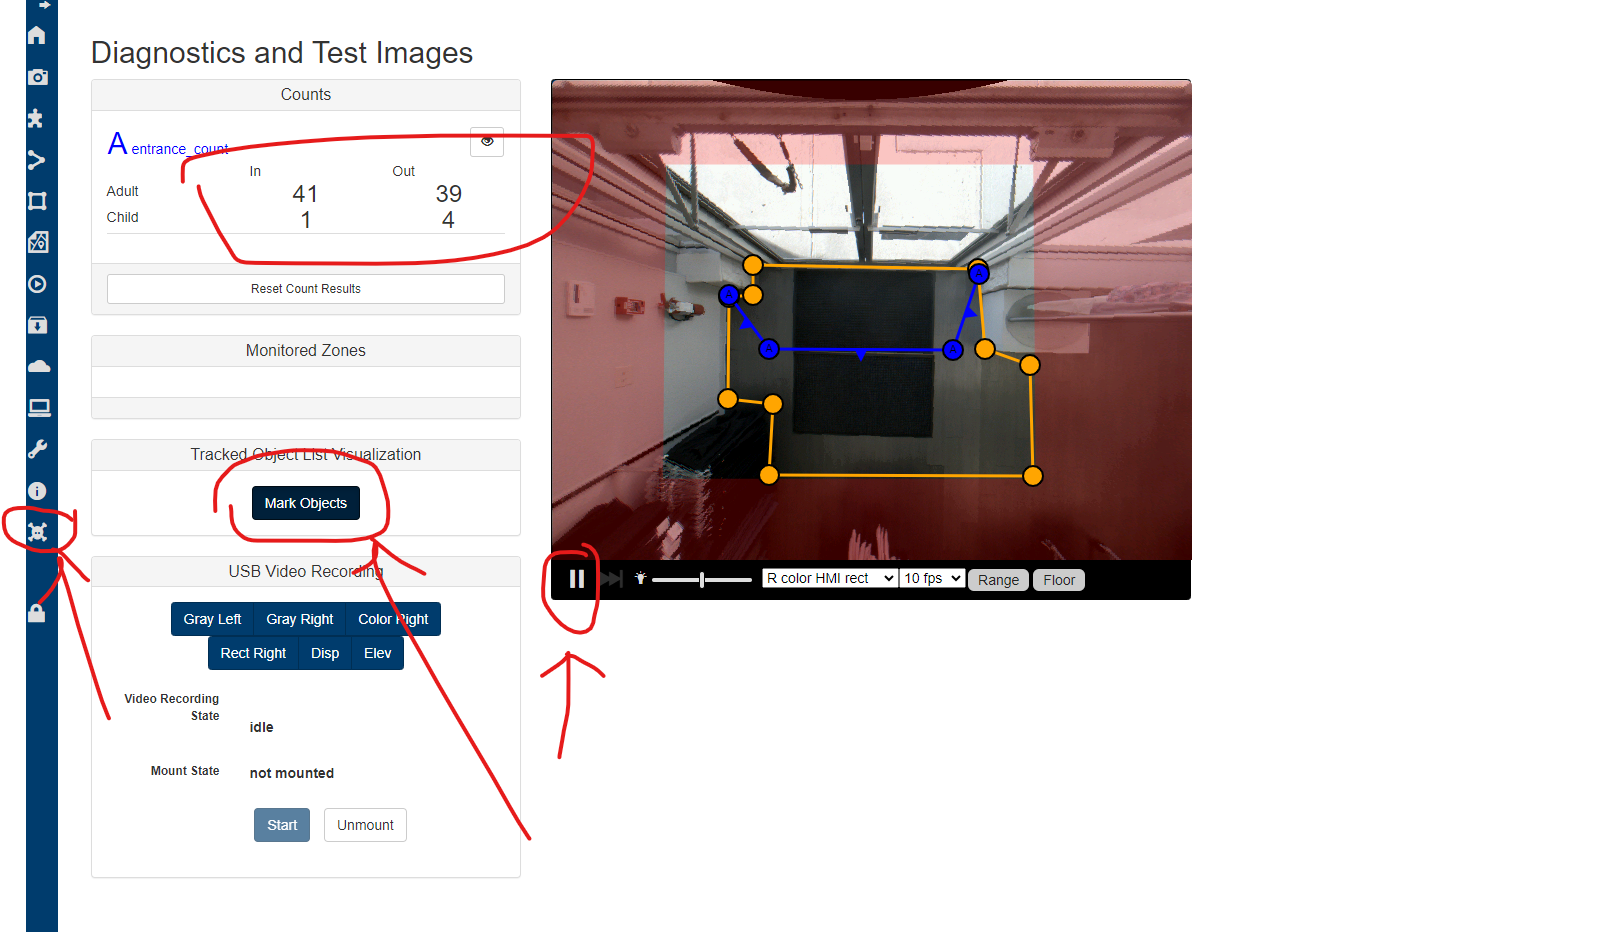Open the connected-line path icon in sidebar
This screenshot has width=1599, height=932.
tap(37, 160)
